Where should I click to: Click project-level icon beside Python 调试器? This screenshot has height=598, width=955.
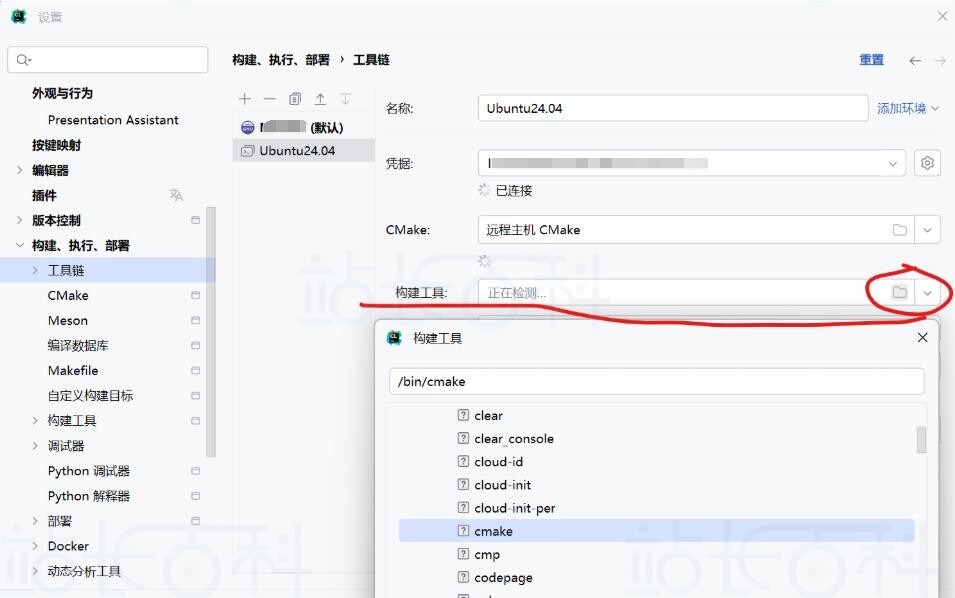tap(196, 471)
